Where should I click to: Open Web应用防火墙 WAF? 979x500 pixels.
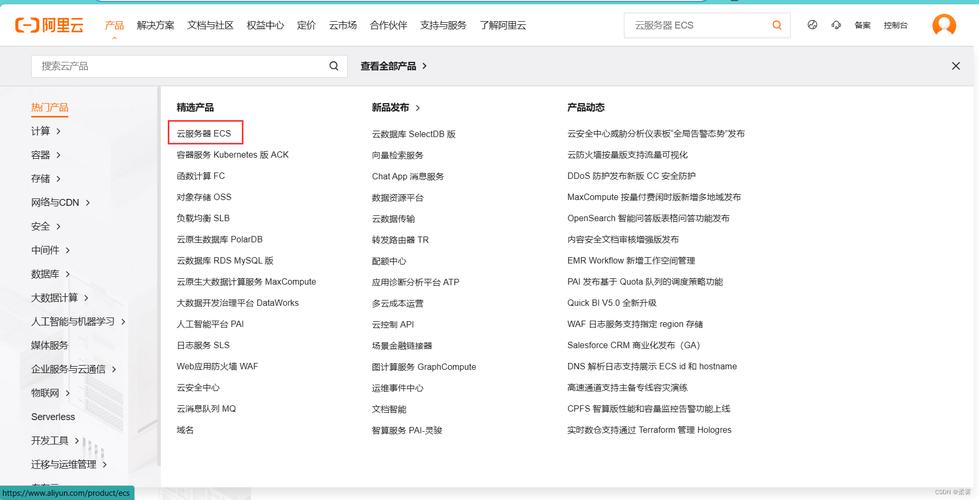217,366
